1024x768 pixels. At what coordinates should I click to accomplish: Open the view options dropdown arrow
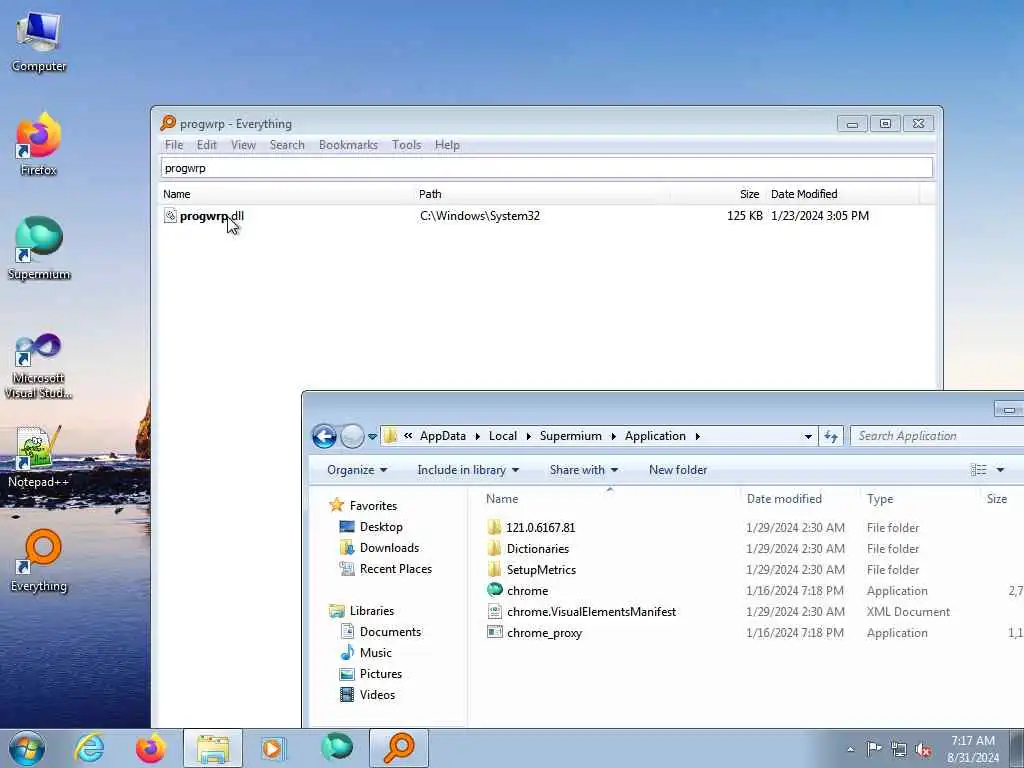(1000, 470)
